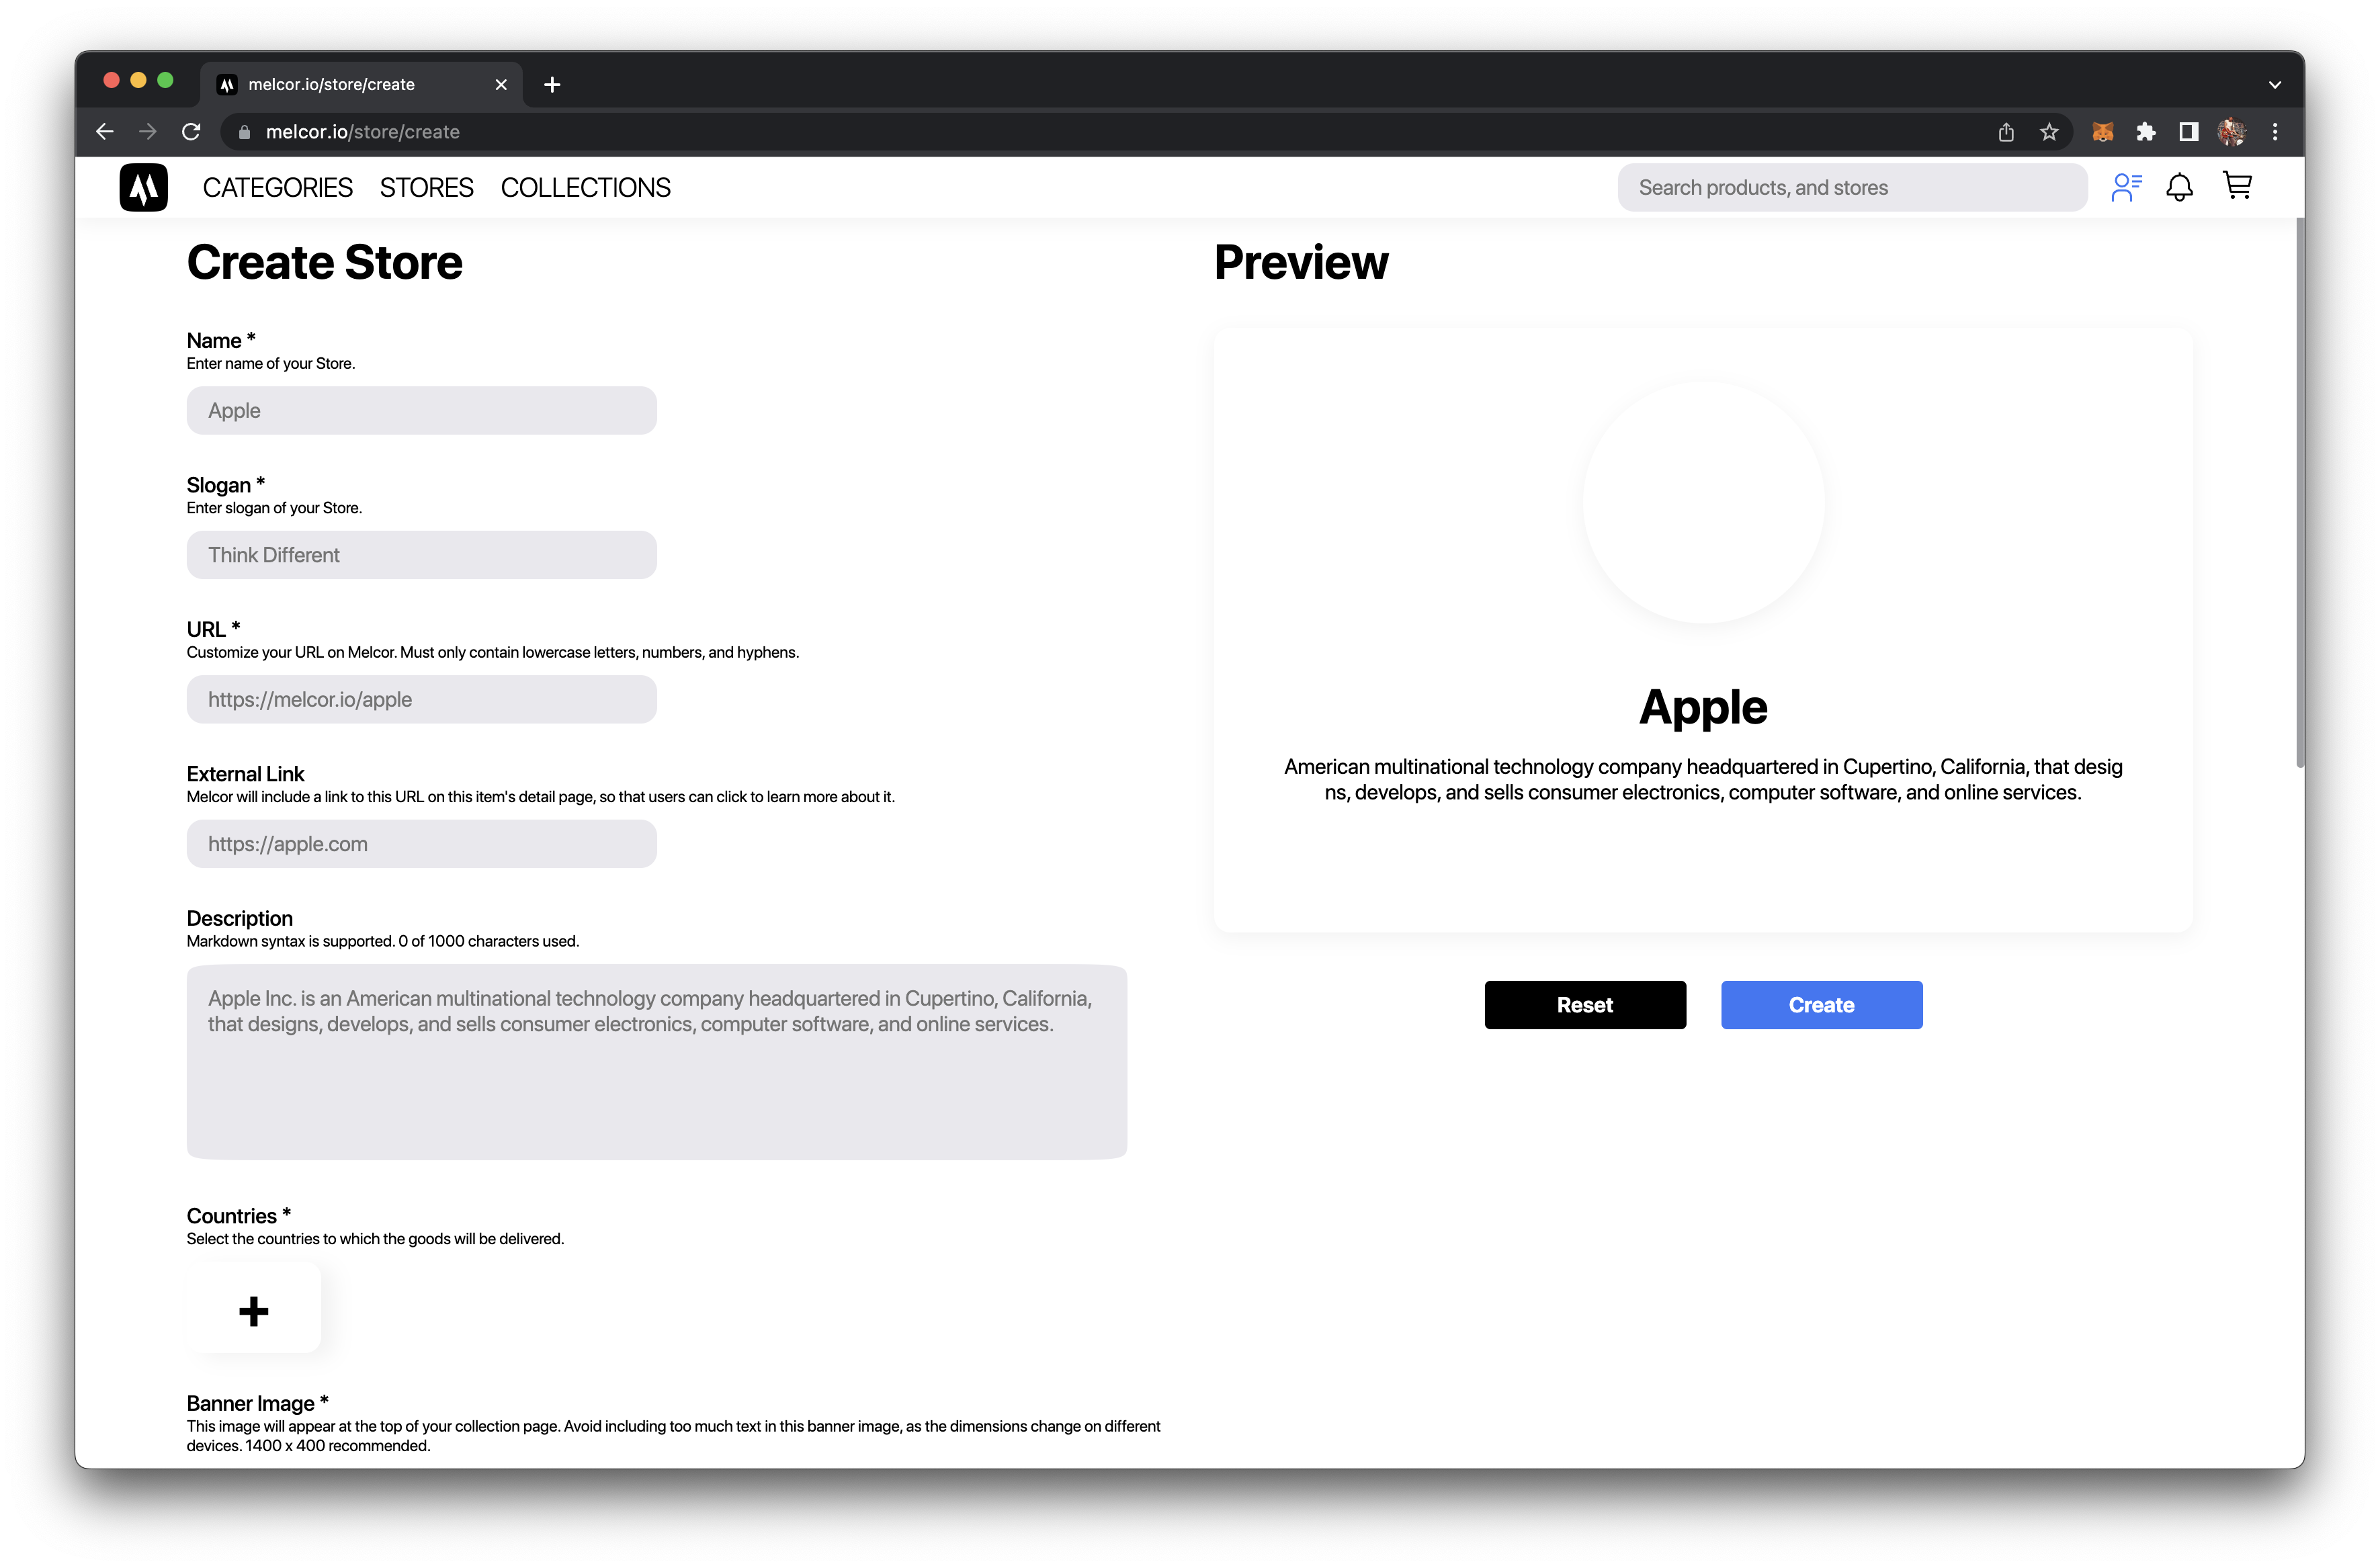Viewport: 2380px width, 1568px height.
Task: Go back with browser back arrow
Action: tap(104, 132)
